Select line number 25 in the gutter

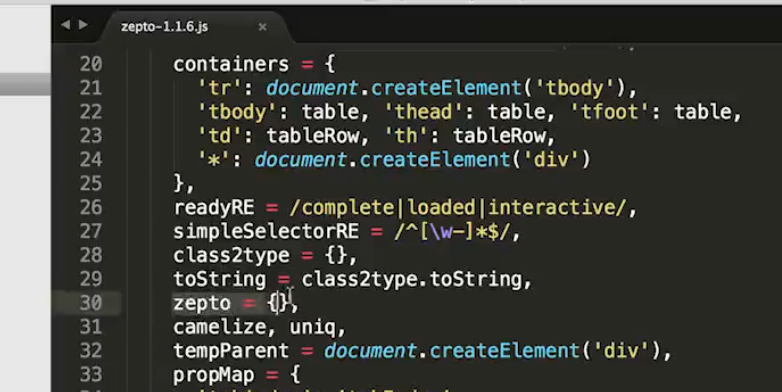point(91,184)
